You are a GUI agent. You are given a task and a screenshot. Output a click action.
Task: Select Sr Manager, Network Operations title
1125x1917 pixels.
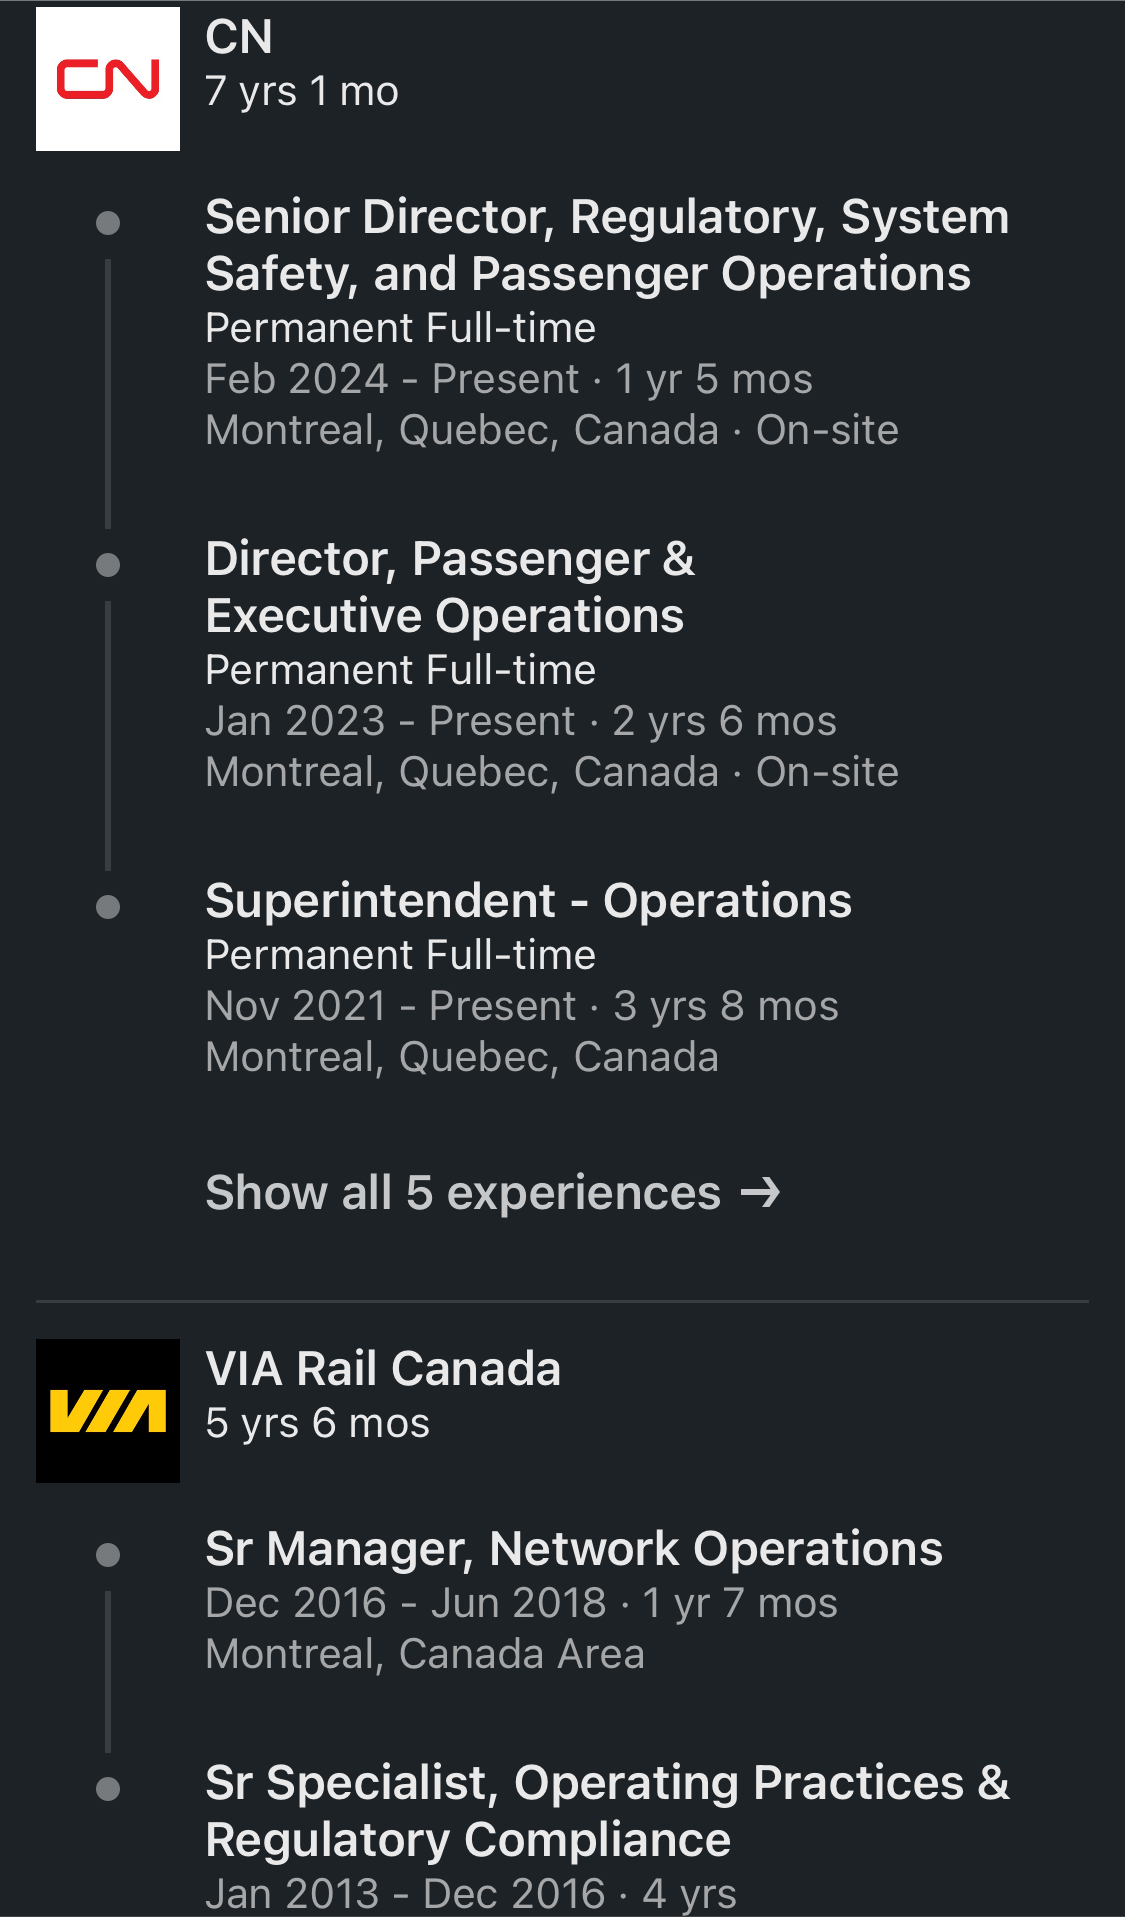[x=573, y=1549]
